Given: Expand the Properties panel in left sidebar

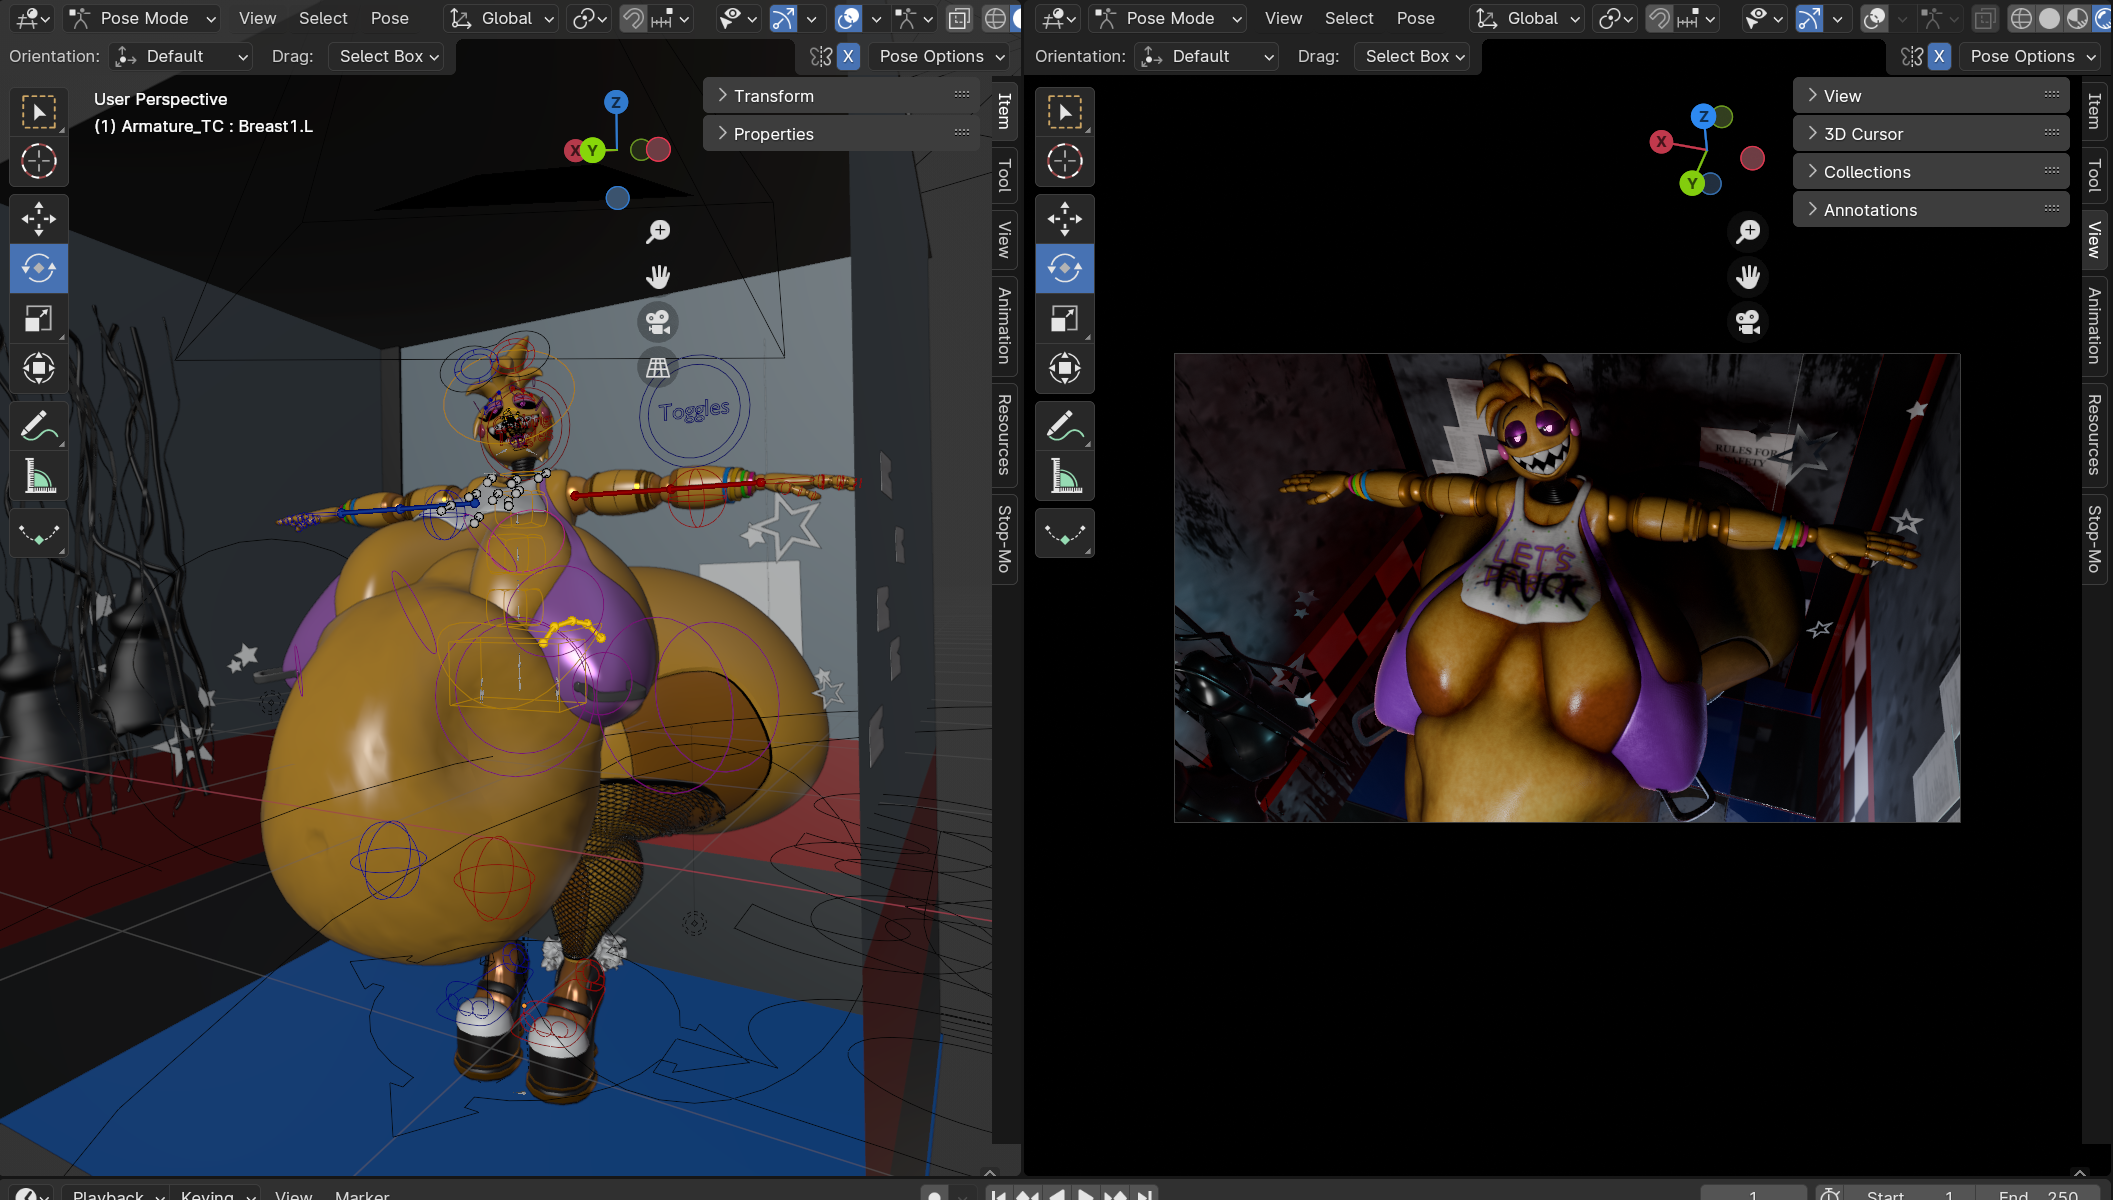Looking at the screenshot, I should 841,134.
